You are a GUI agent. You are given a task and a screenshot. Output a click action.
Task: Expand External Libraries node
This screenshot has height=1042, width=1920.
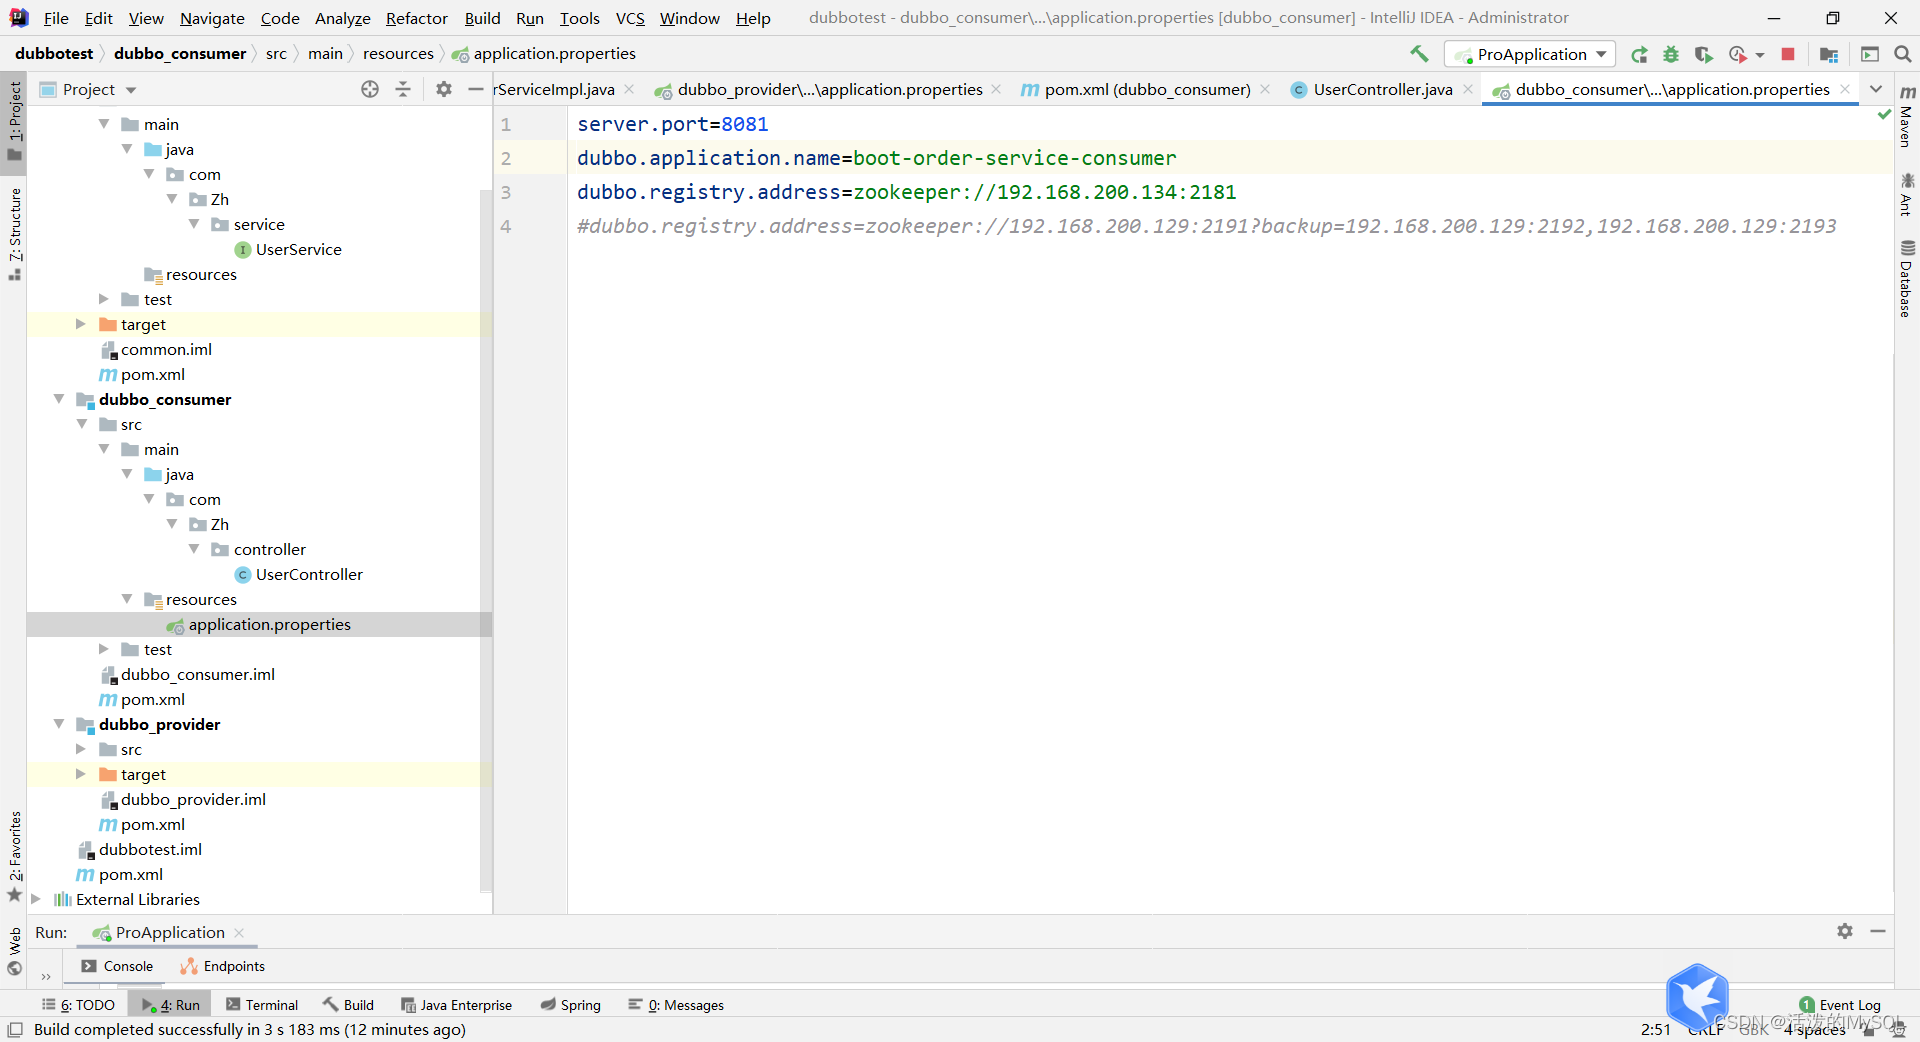[x=37, y=899]
